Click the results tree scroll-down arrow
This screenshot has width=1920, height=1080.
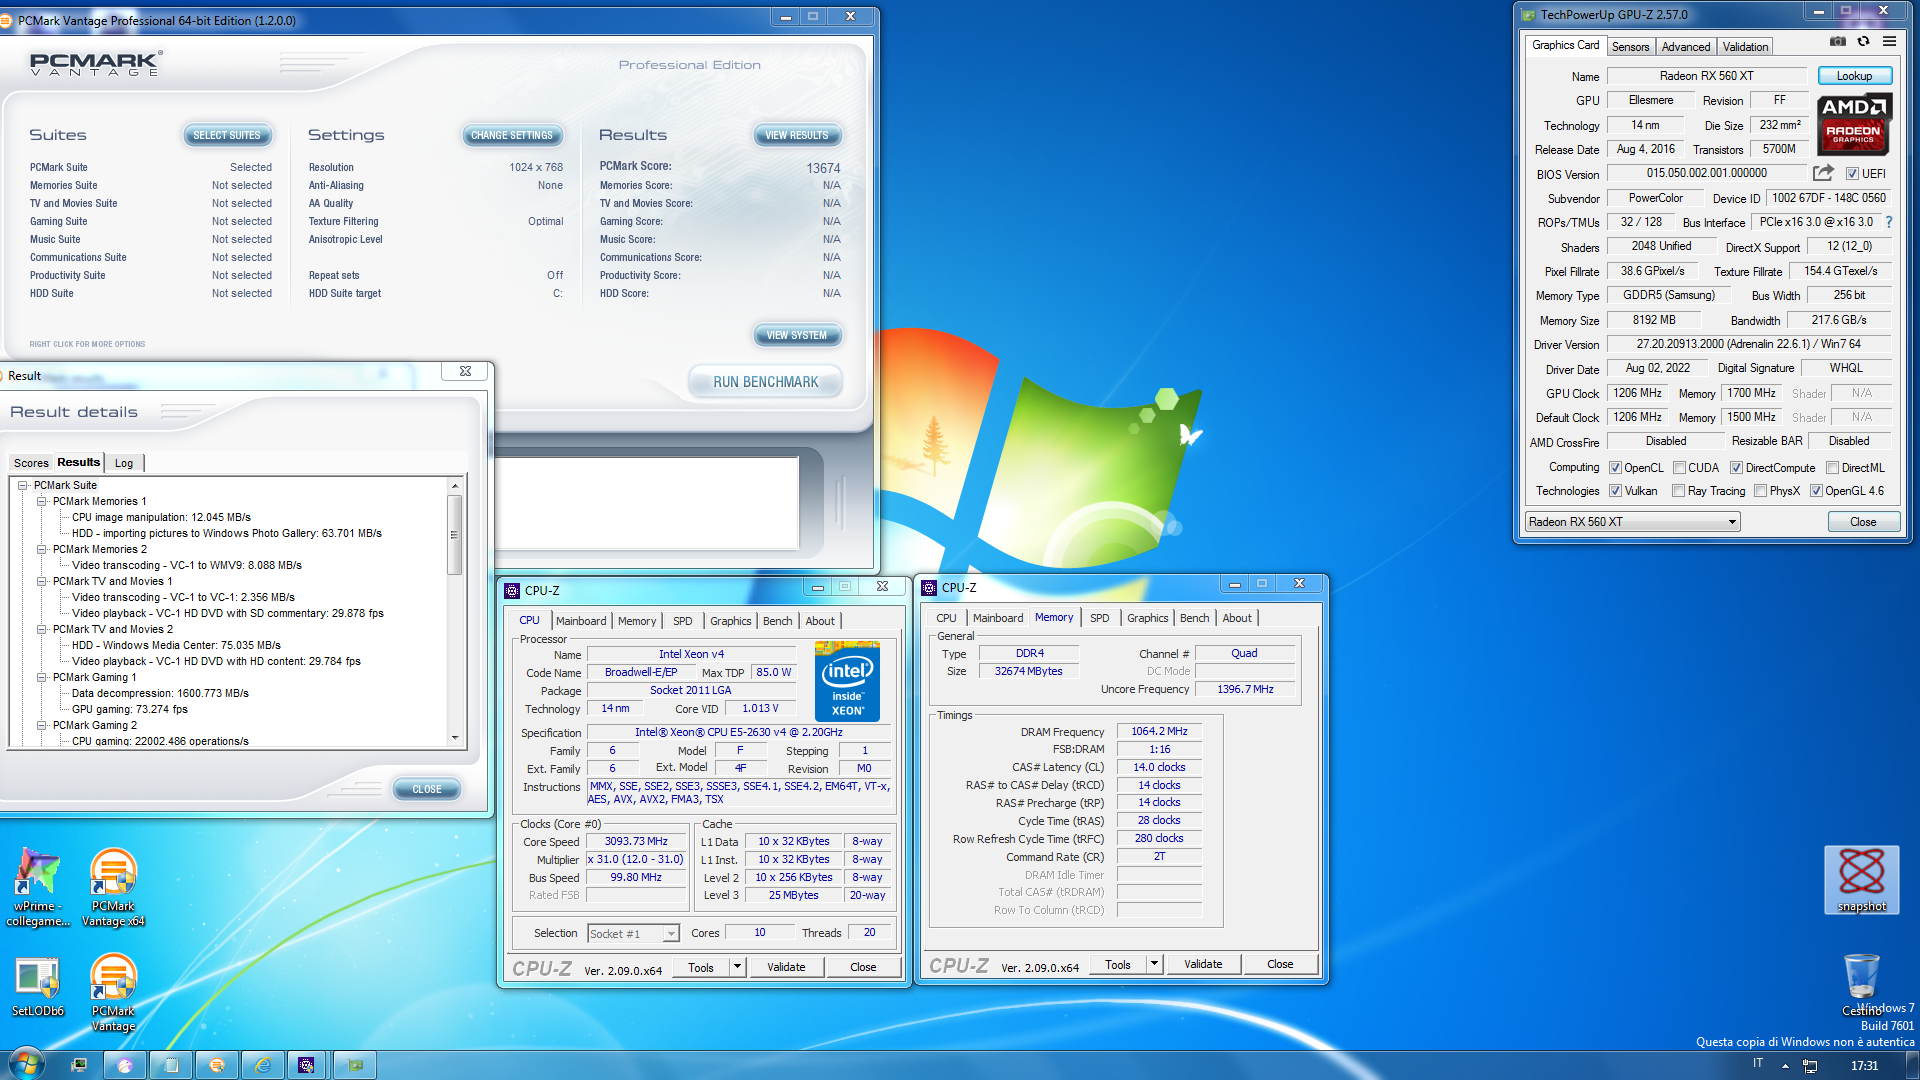tap(455, 738)
